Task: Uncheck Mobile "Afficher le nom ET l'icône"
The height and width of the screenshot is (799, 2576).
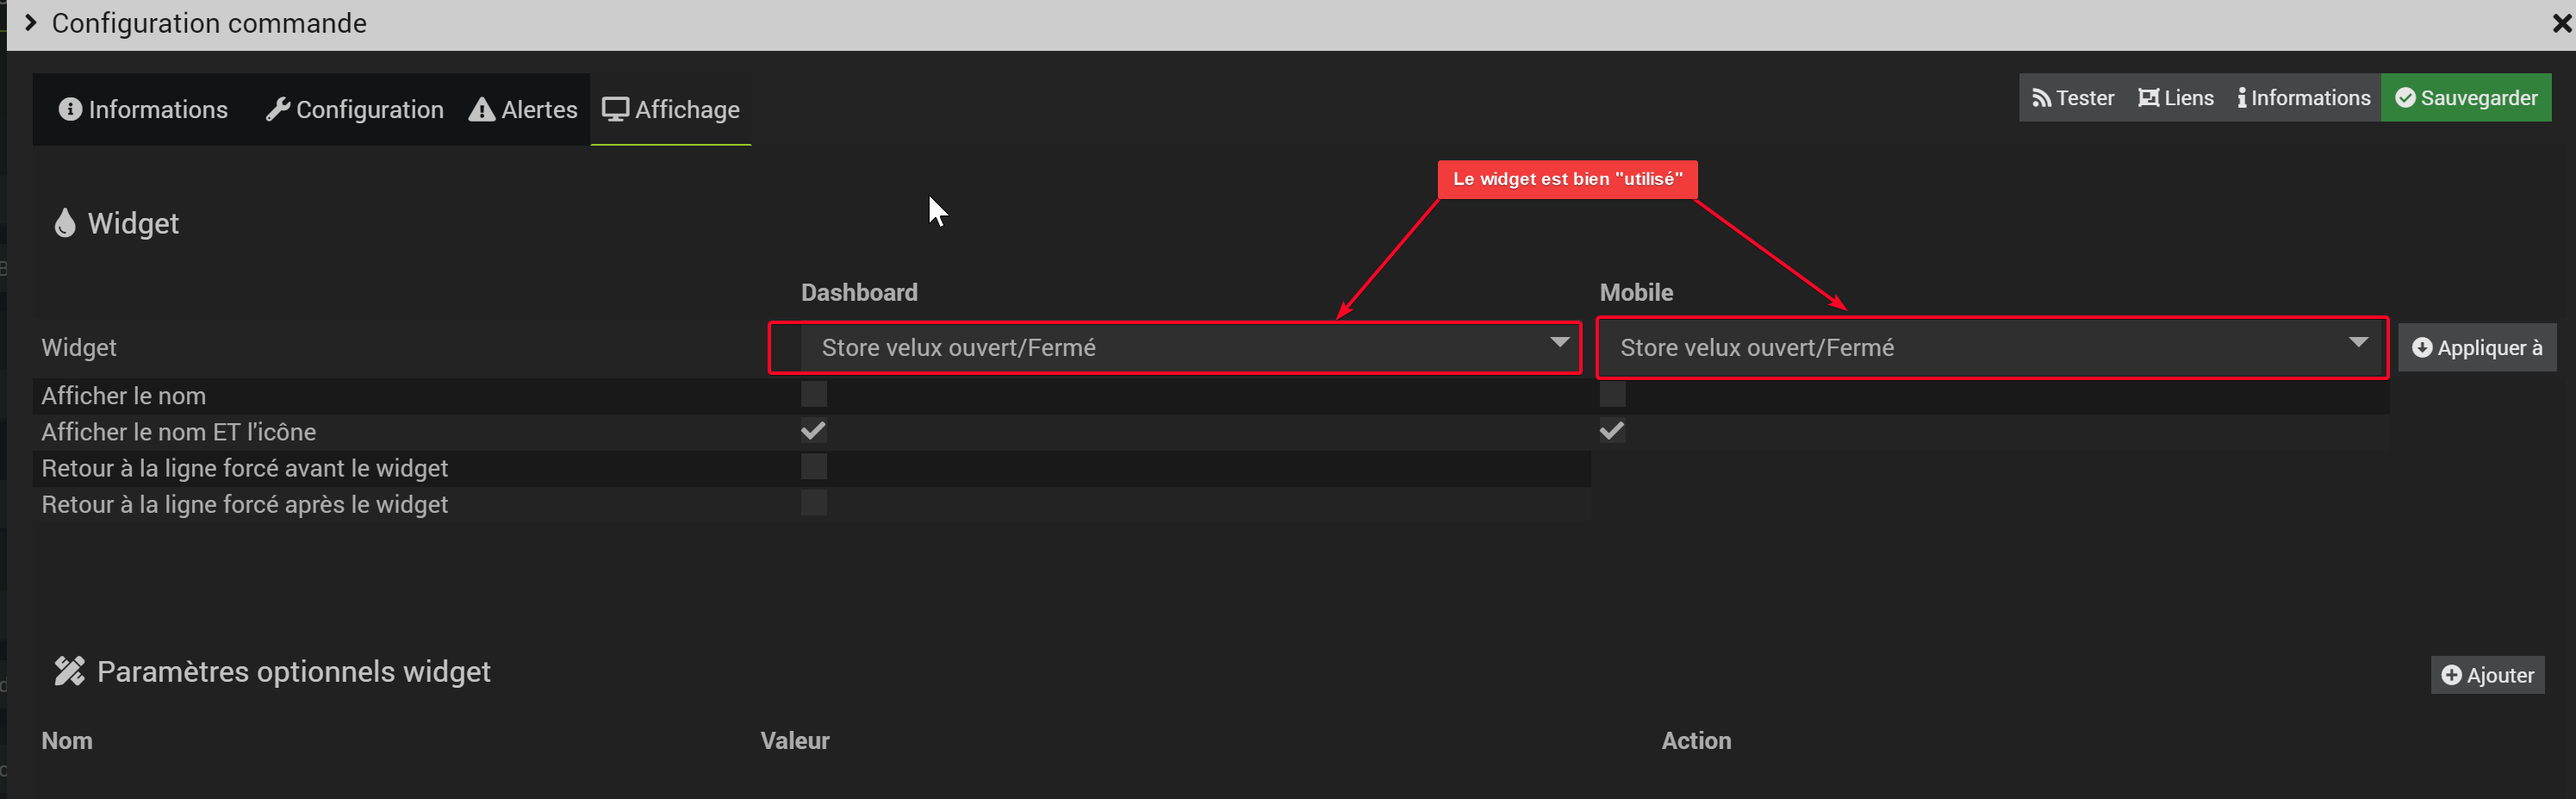Action: coord(1612,431)
